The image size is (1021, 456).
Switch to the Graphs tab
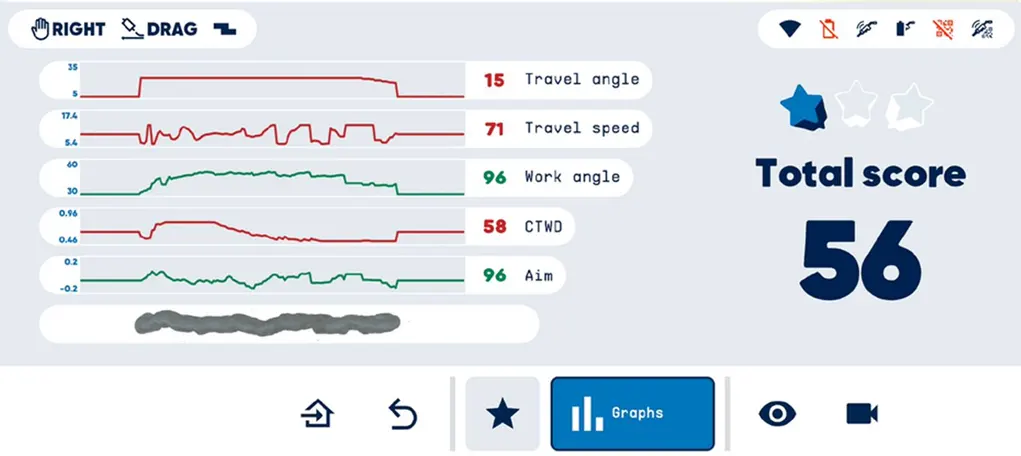point(632,413)
